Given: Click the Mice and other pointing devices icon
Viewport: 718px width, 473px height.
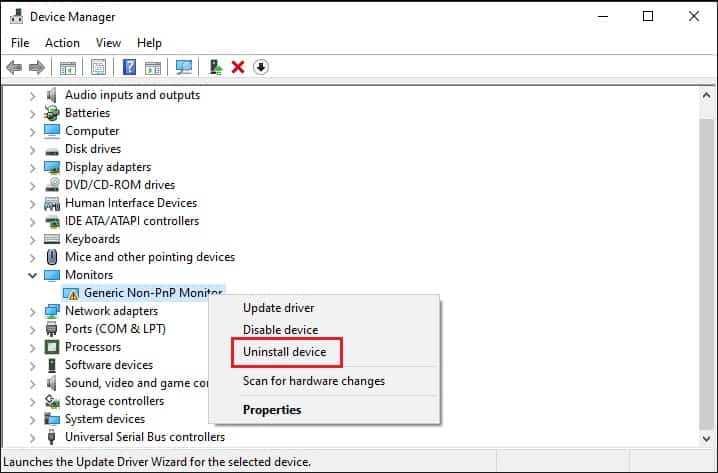Looking at the screenshot, I should tap(52, 257).
